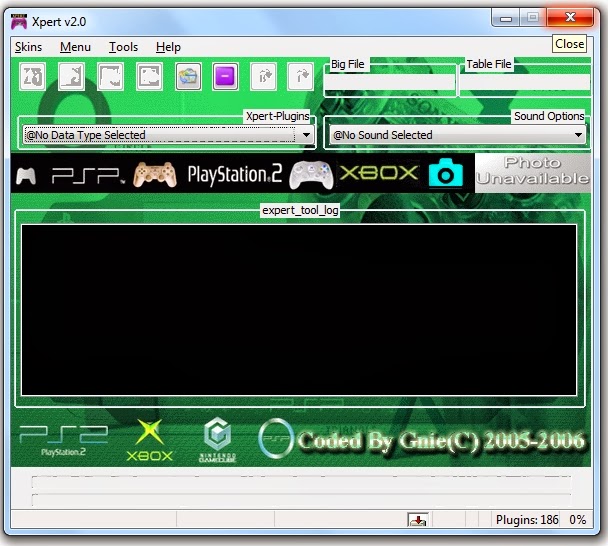Image resolution: width=608 pixels, height=546 pixels.
Task: Click the 'Plugins: 186' status text
Action: [527, 520]
